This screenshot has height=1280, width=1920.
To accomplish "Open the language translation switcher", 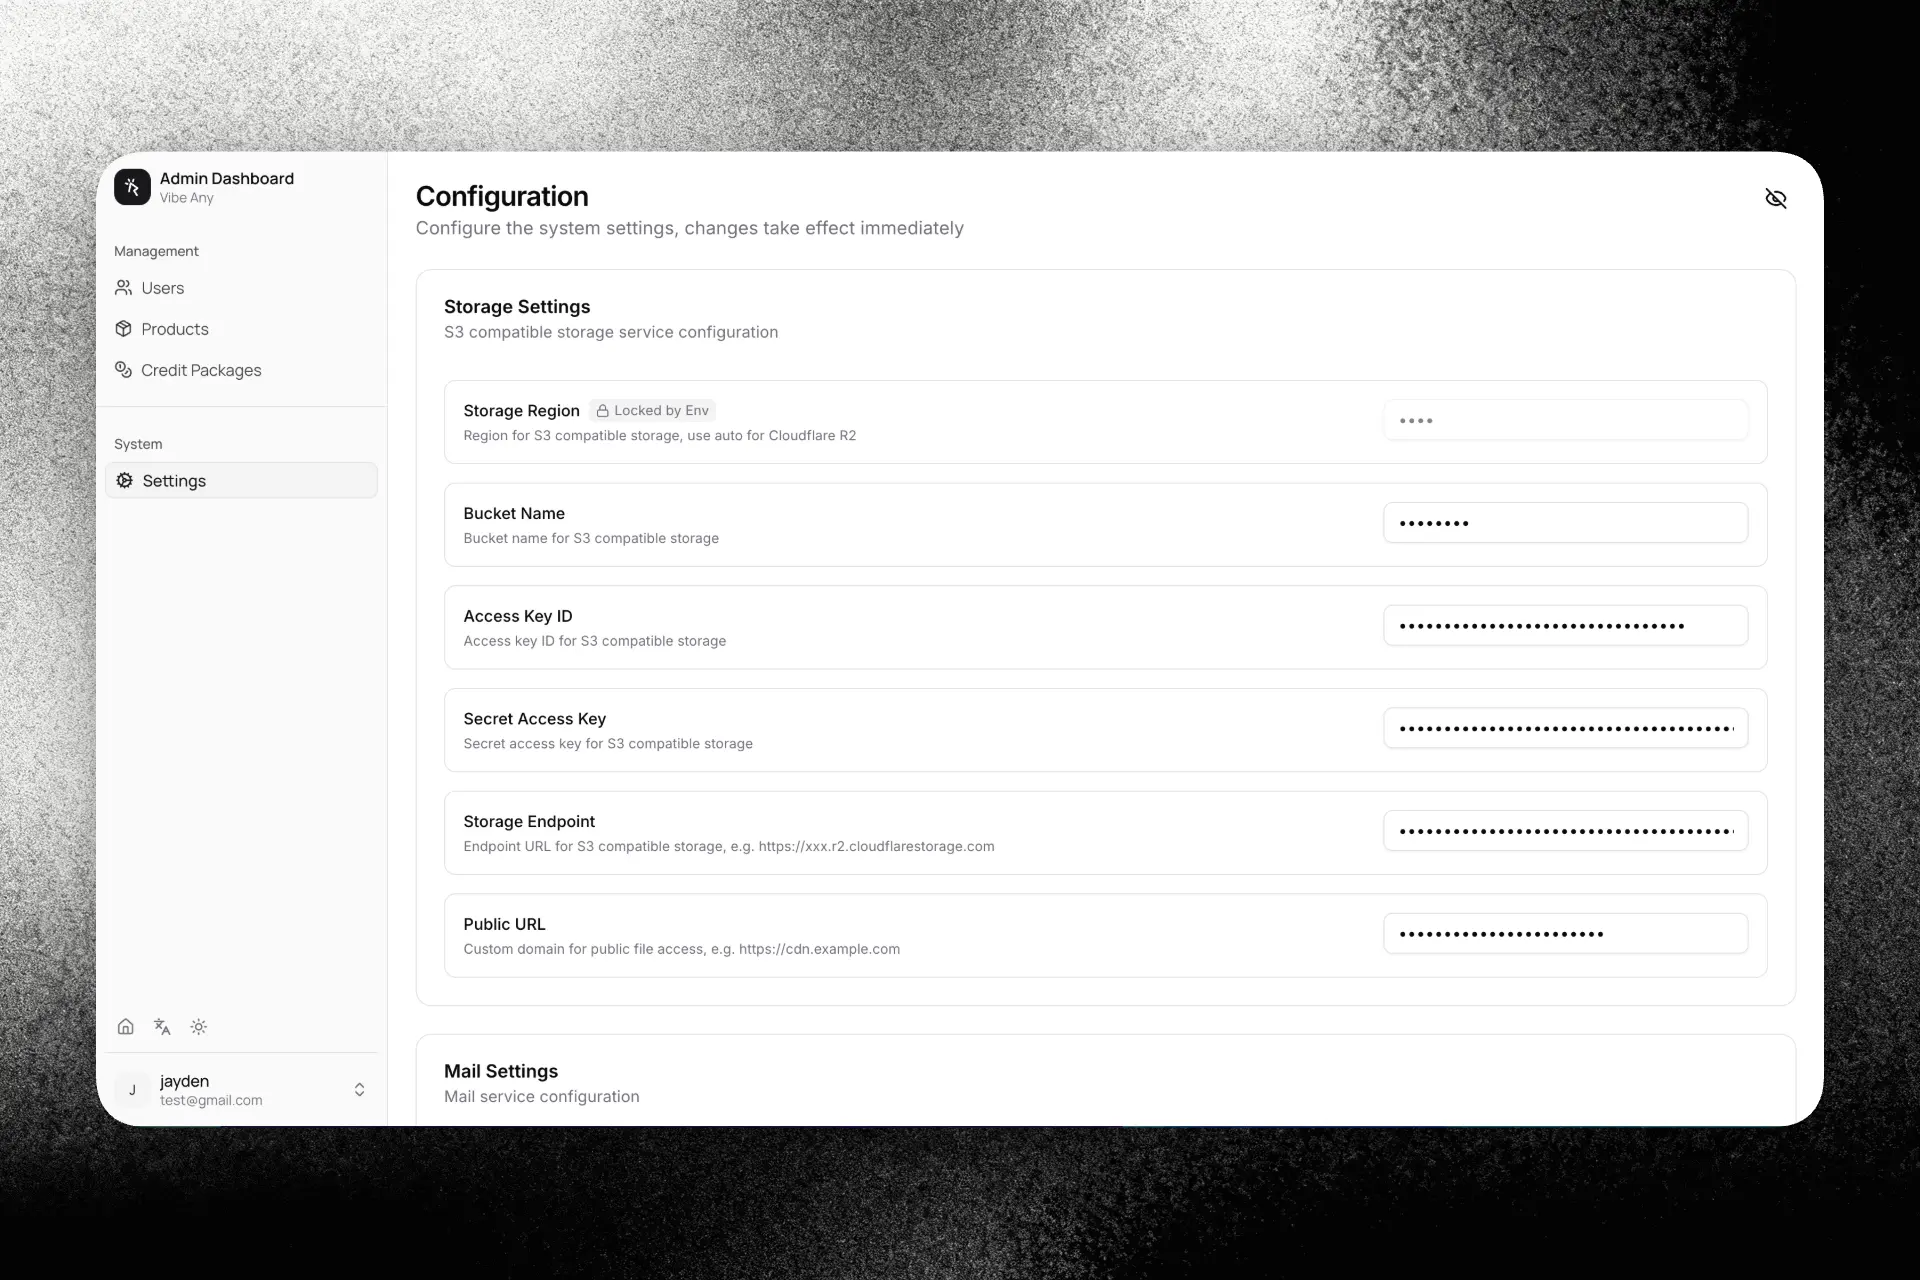I will tap(162, 1027).
